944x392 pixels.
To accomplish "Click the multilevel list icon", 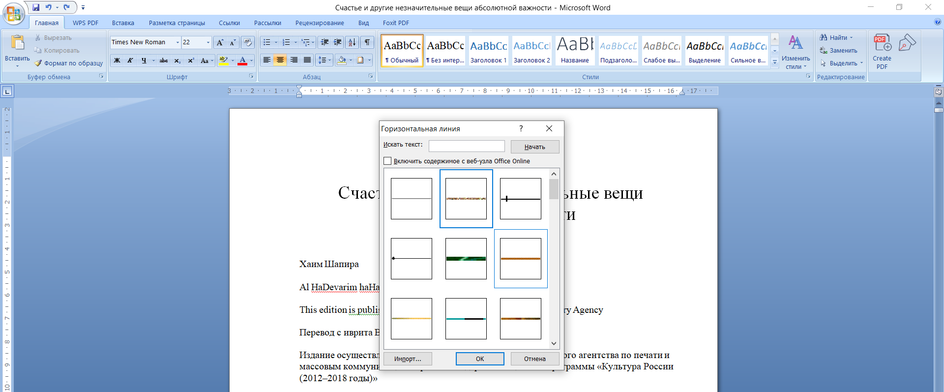I will click(x=305, y=43).
